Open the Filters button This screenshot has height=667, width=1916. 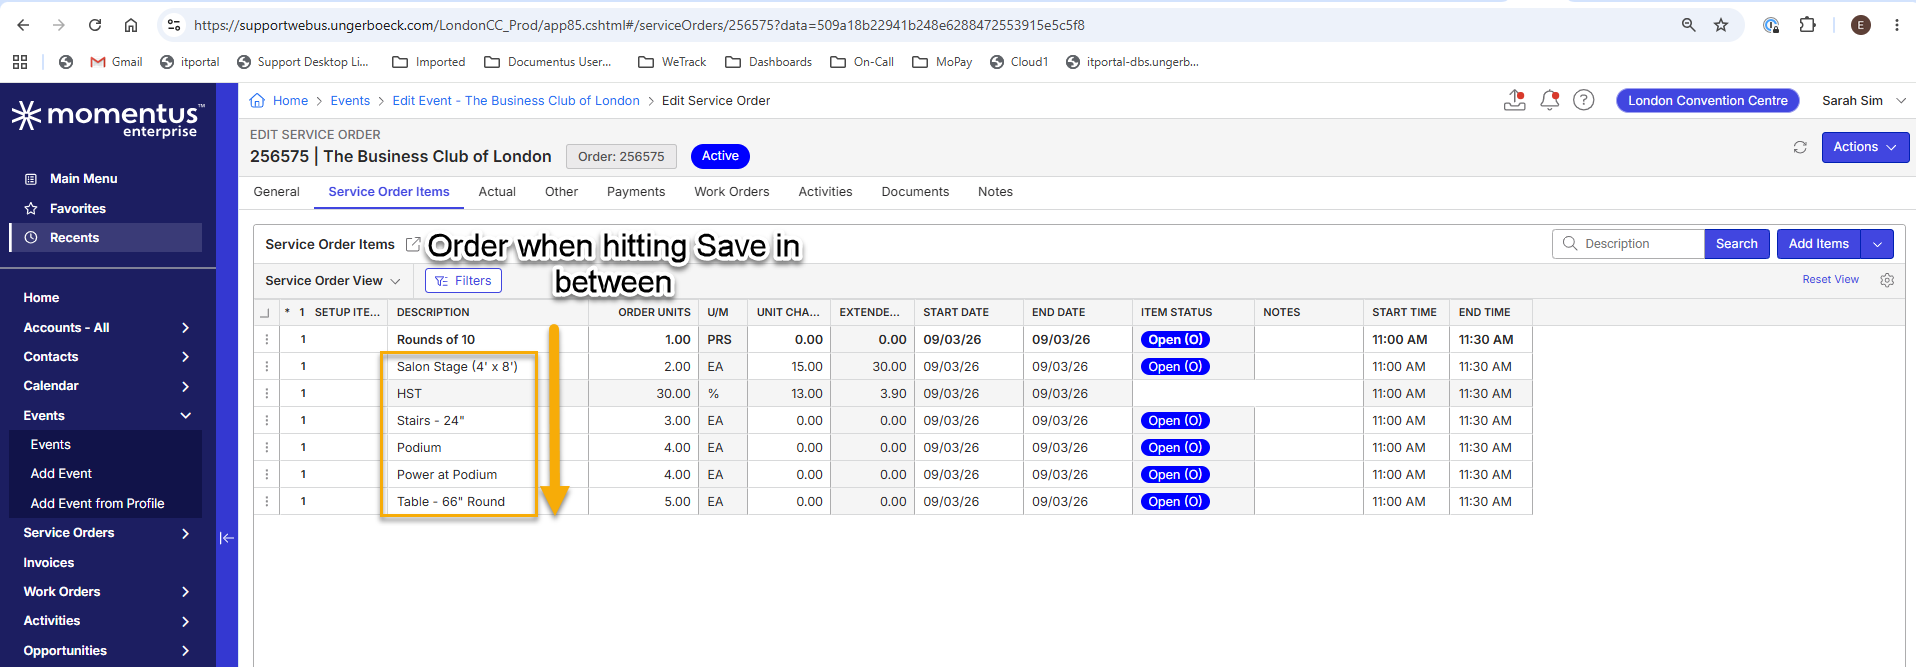click(x=463, y=281)
